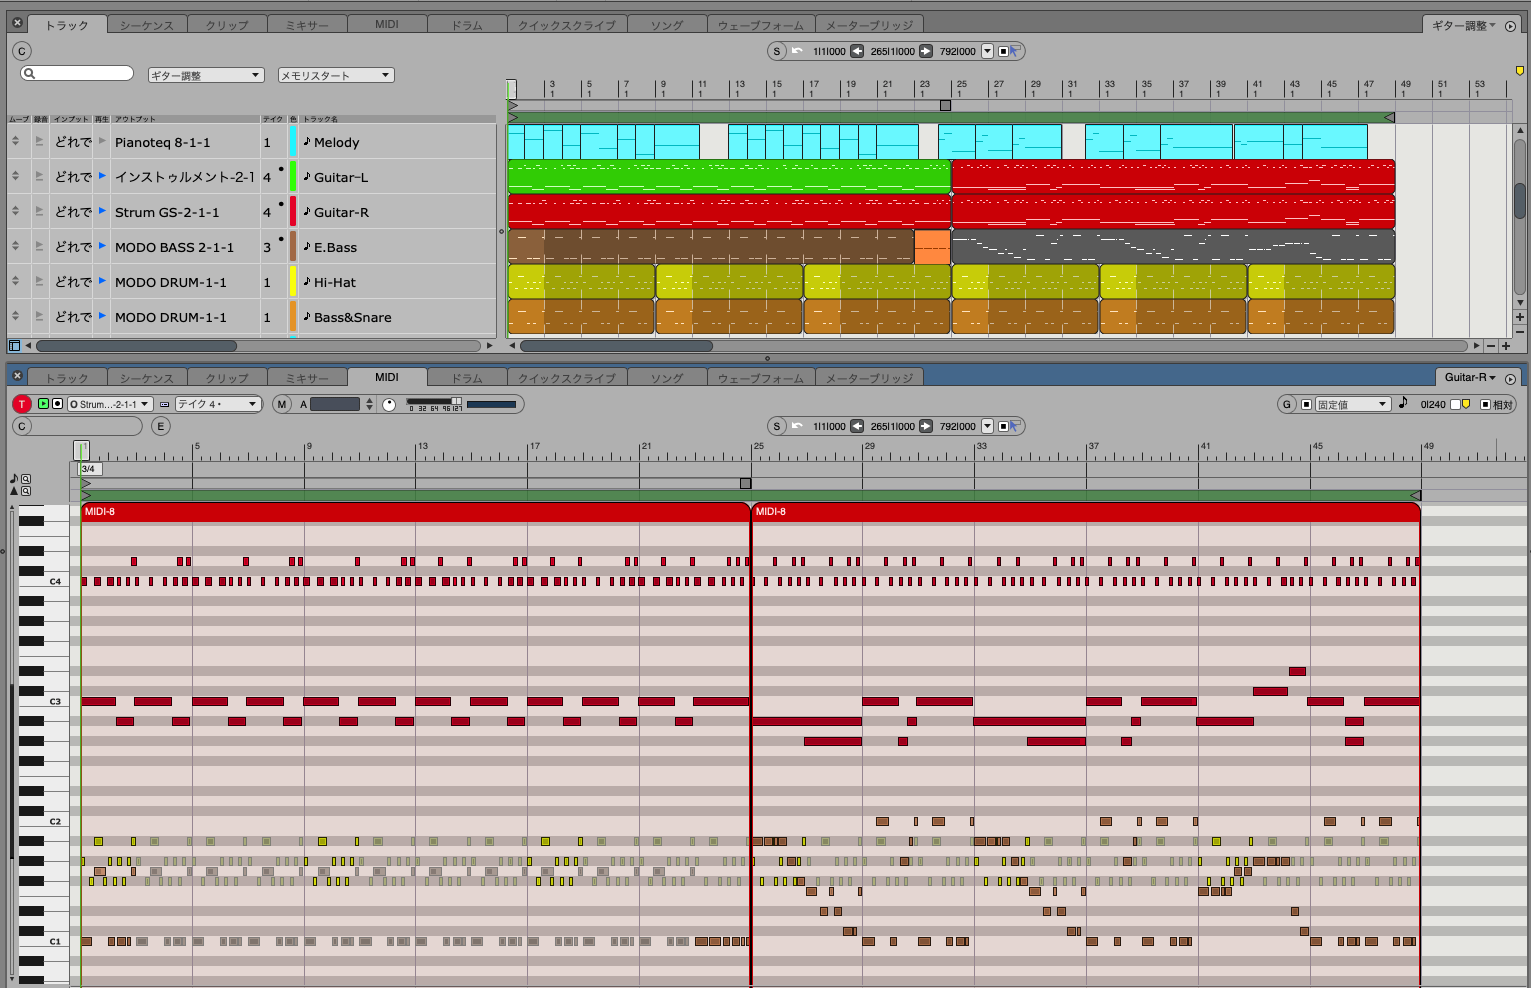Click the E button in MIDI editor

[160, 426]
